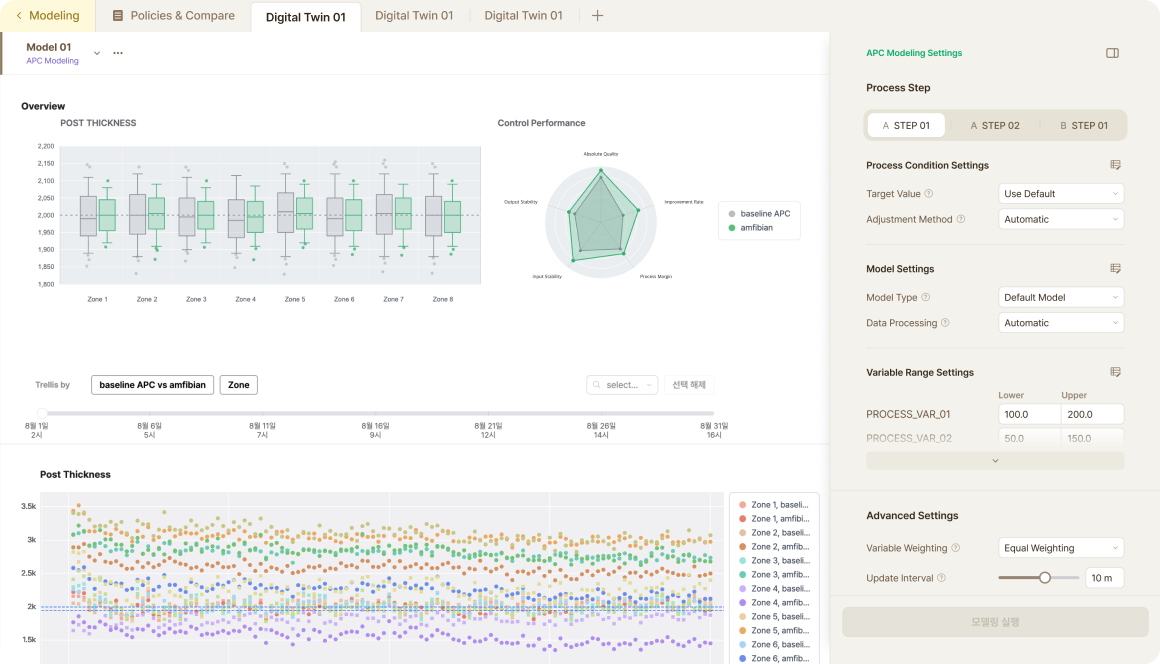Open Model 01 selector chevron
1160x664 pixels.
(x=97, y=53)
